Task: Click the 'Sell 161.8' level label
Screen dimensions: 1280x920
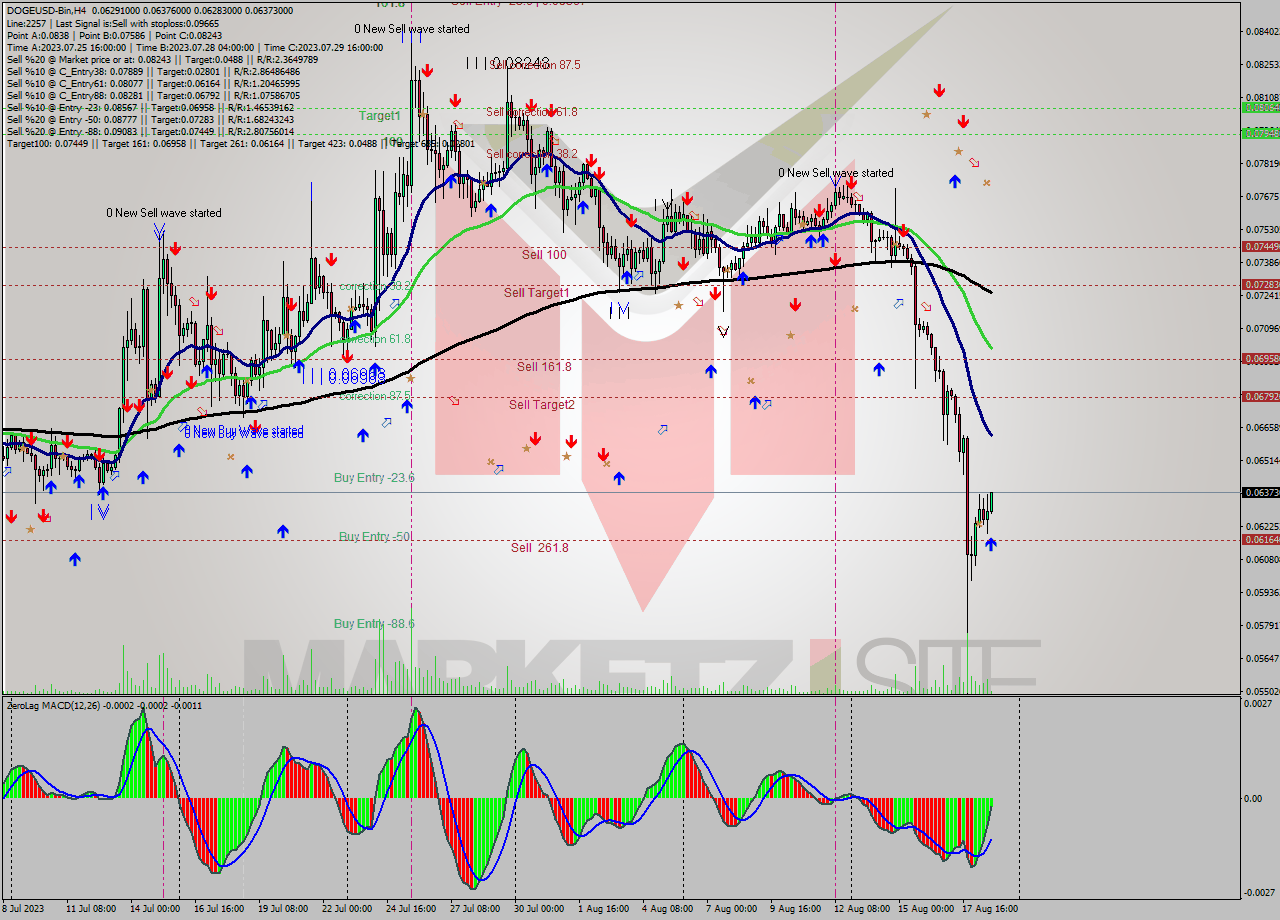Action: click(x=544, y=367)
